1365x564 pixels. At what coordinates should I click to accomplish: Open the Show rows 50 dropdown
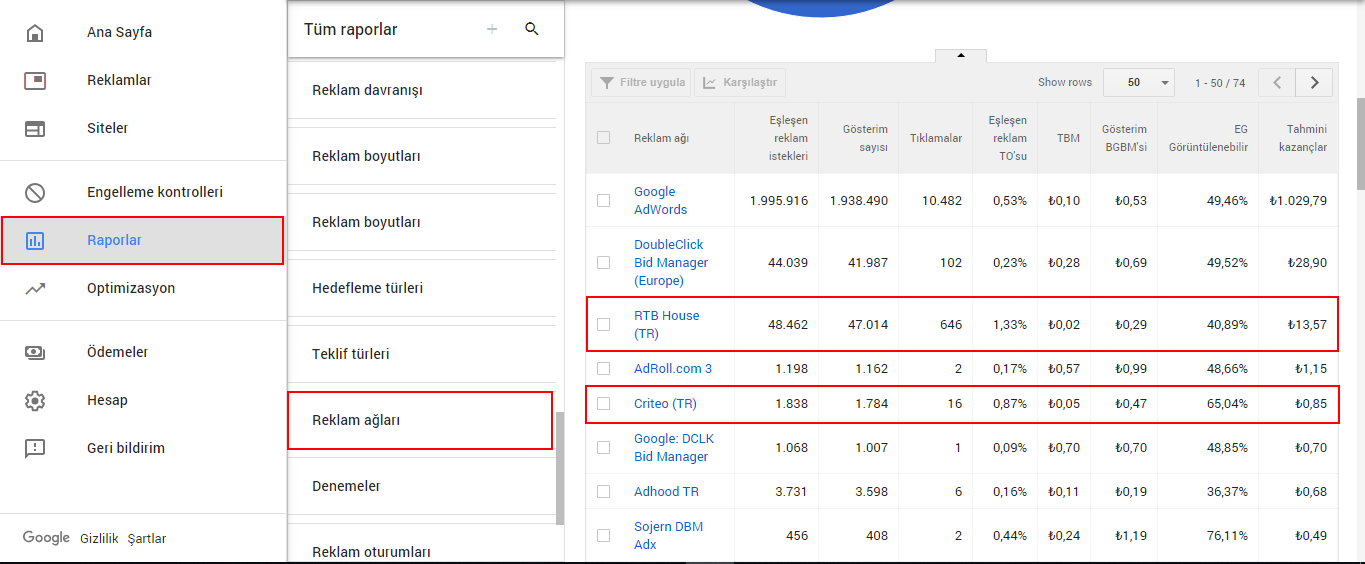pos(1139,82)
